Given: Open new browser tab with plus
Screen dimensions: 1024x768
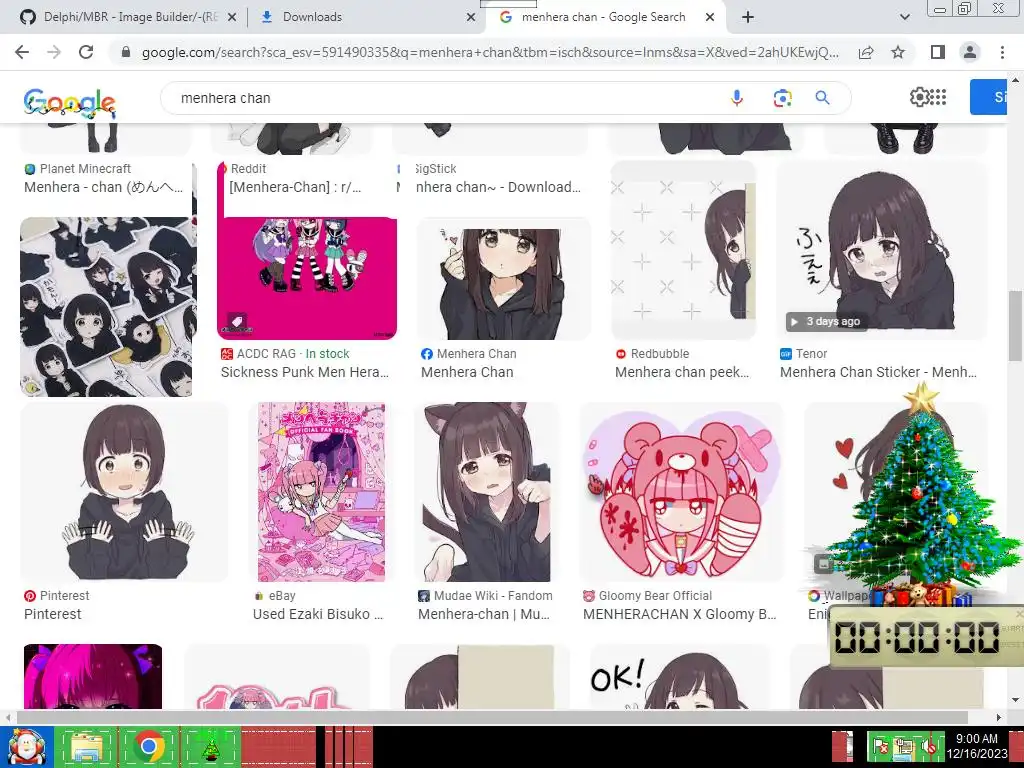Looking at the screenshot, I should [x=748, y=17].
